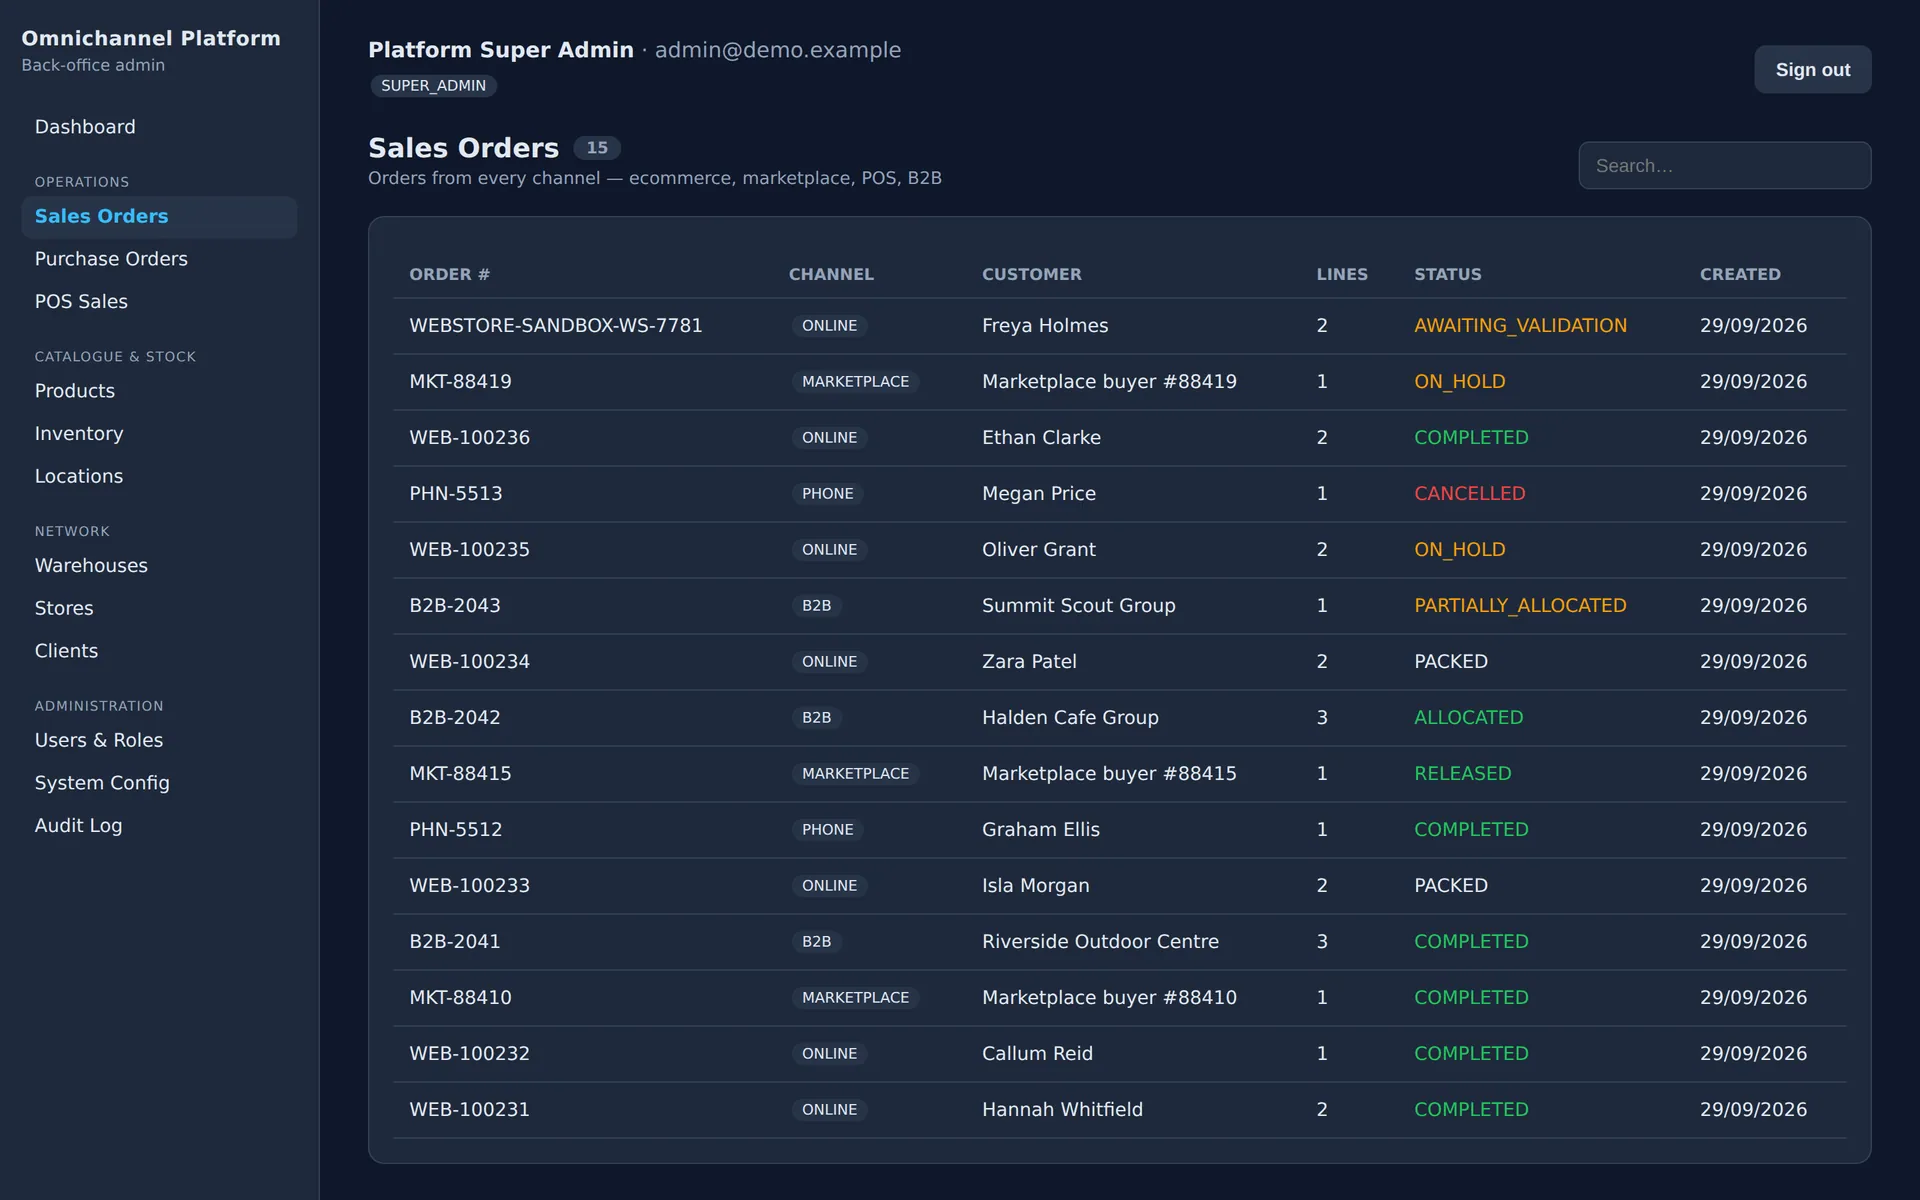1920x1200 pixels.
Task: Click the CREATED column header
Action: pyautogui.click(x=1740, y=274)
